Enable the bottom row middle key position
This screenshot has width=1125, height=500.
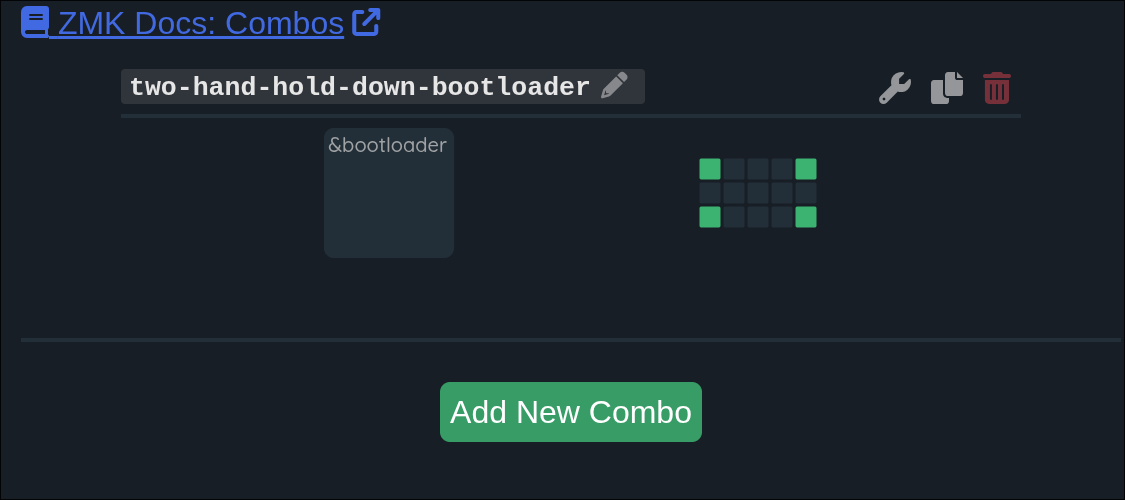(758, 217)
